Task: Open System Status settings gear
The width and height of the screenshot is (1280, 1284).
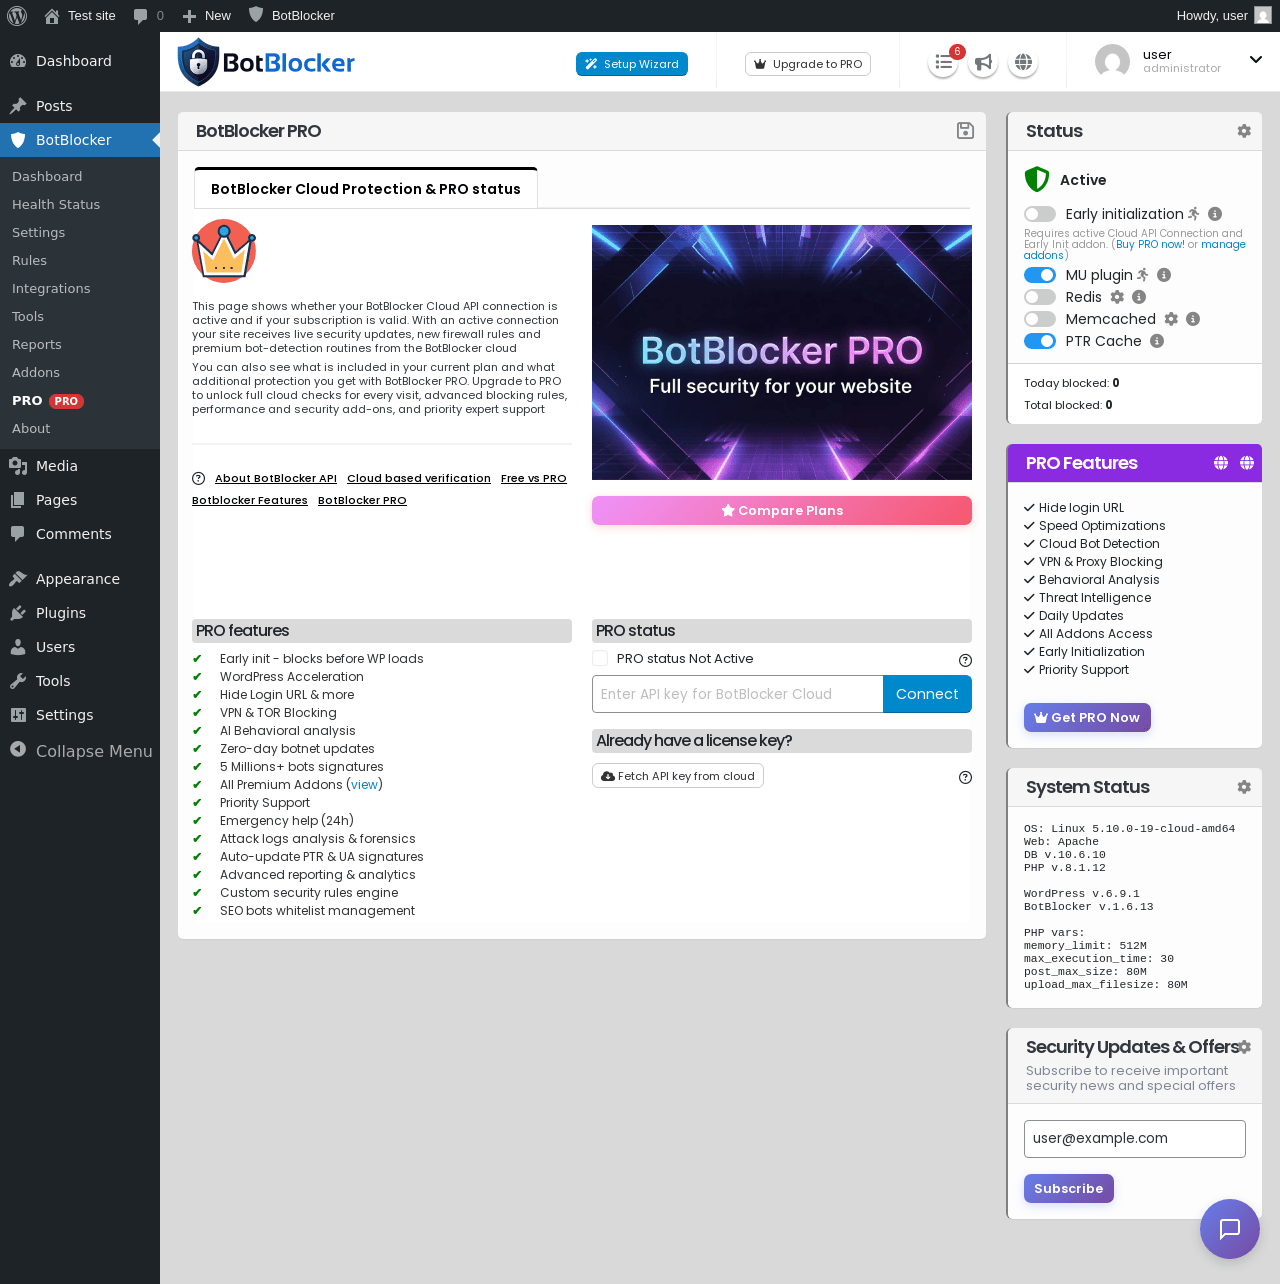Action: click(x=1244, y=787)
